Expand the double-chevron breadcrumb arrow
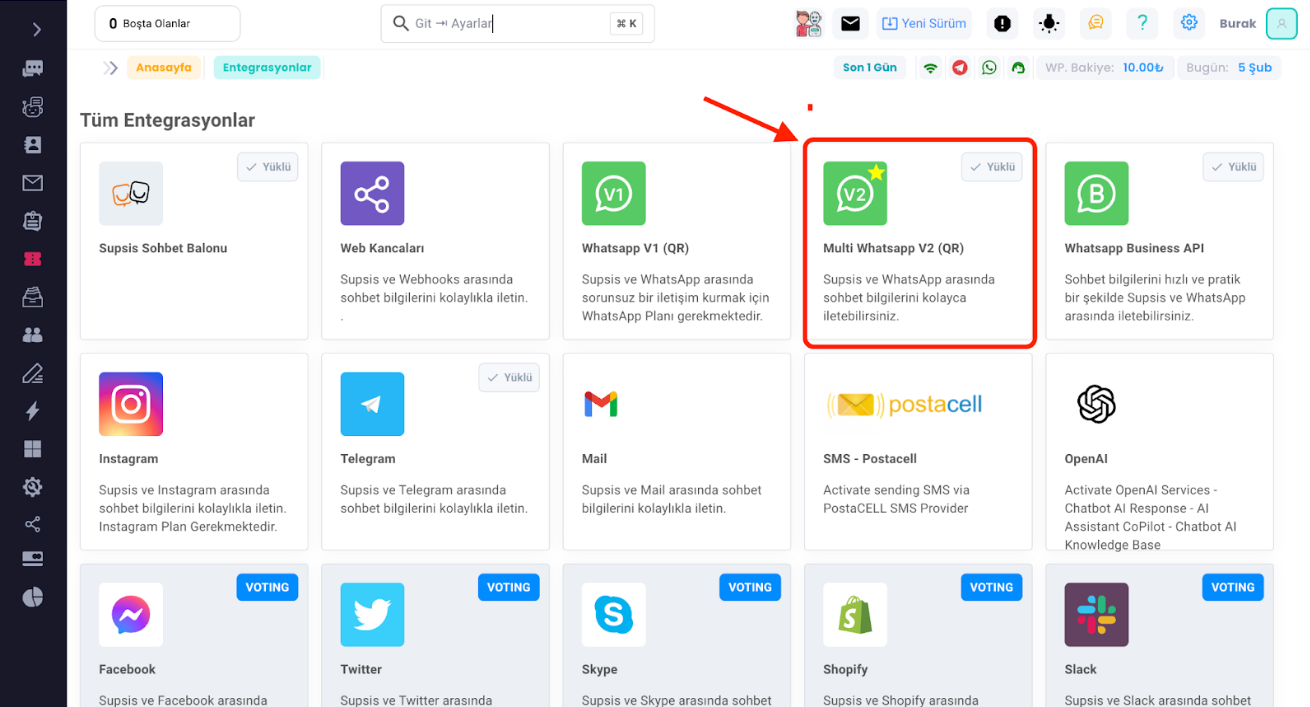This screenshot has height=707, width=1310. pos(110,68)
